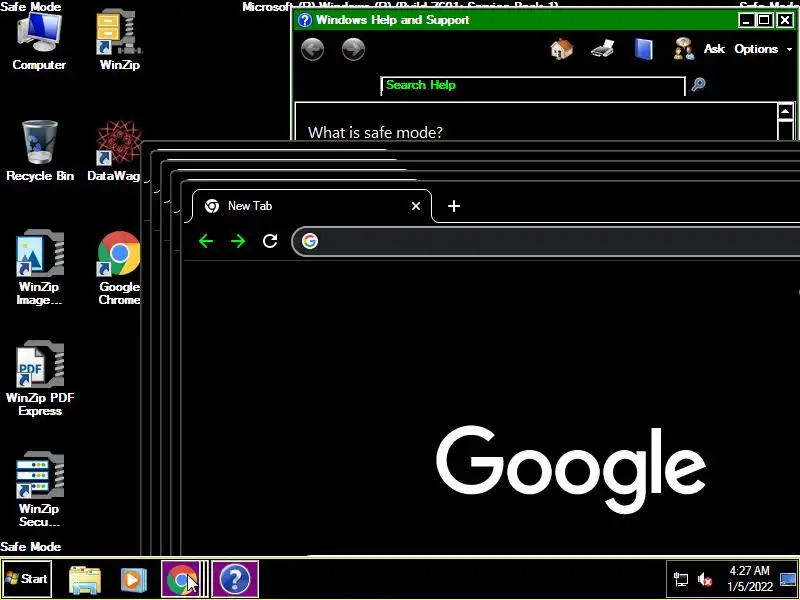
Task: Click the Google logo on the new tab page
Action: click(571, 469)
